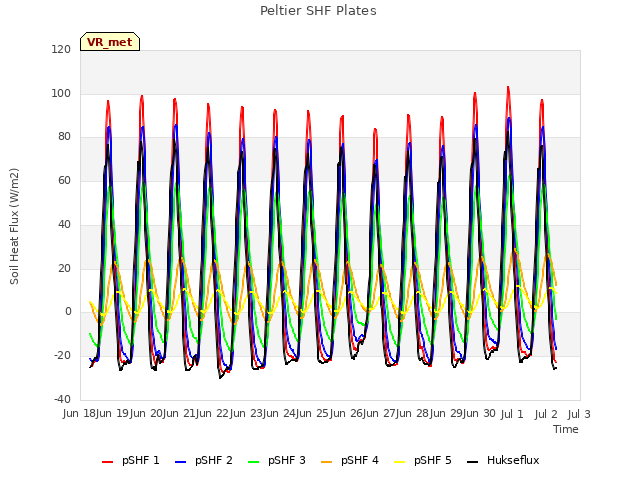Select the pSHF 1 legend label
This screenshot has height=480, width=640.
coord(141,460)
